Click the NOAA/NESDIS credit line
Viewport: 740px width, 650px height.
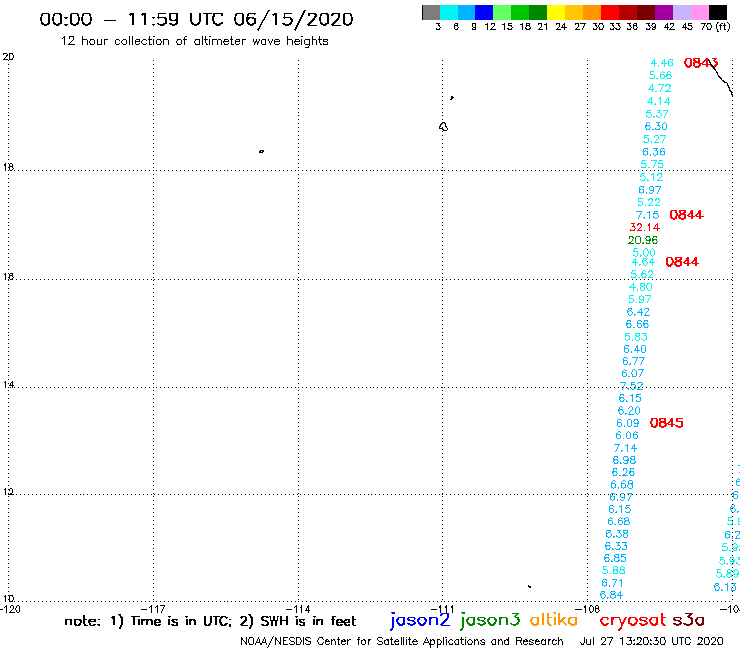[402, 642]
